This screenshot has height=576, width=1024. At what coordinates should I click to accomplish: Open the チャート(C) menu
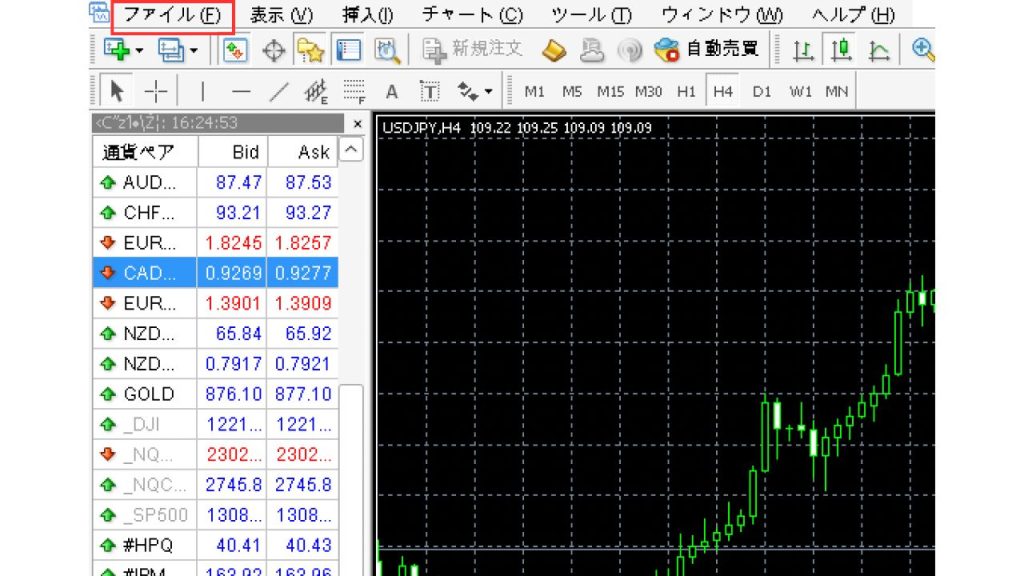(472, 15)
